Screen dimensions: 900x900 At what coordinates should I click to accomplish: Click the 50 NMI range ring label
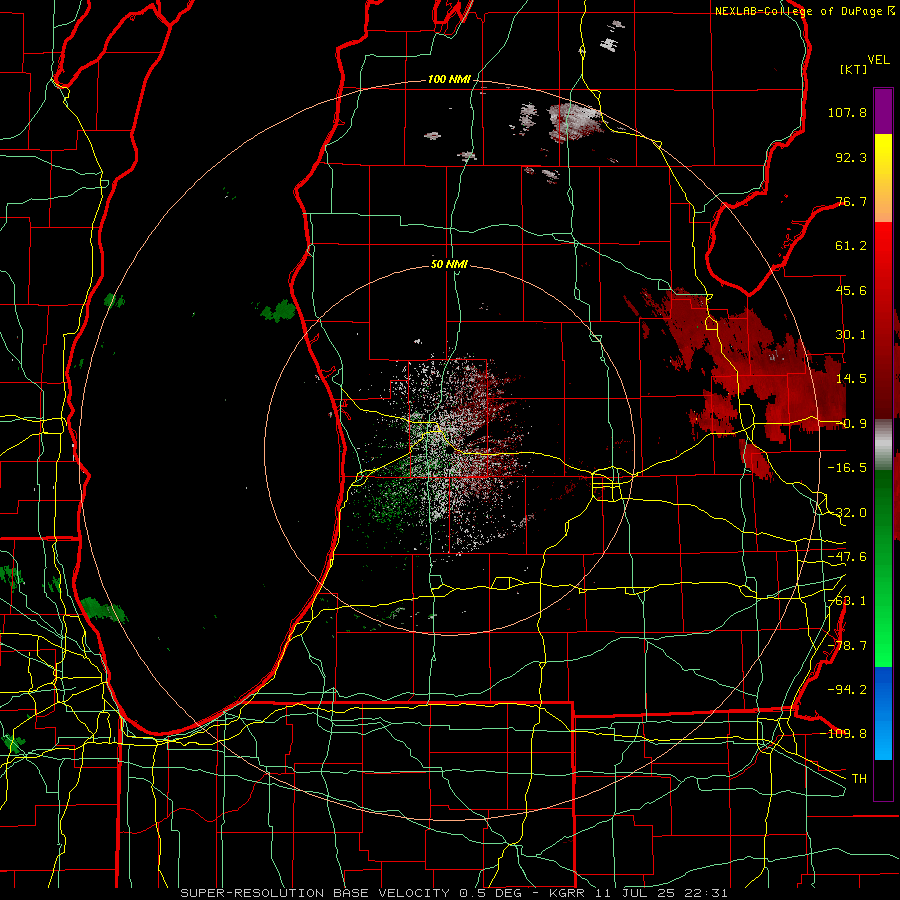point(449,264)
